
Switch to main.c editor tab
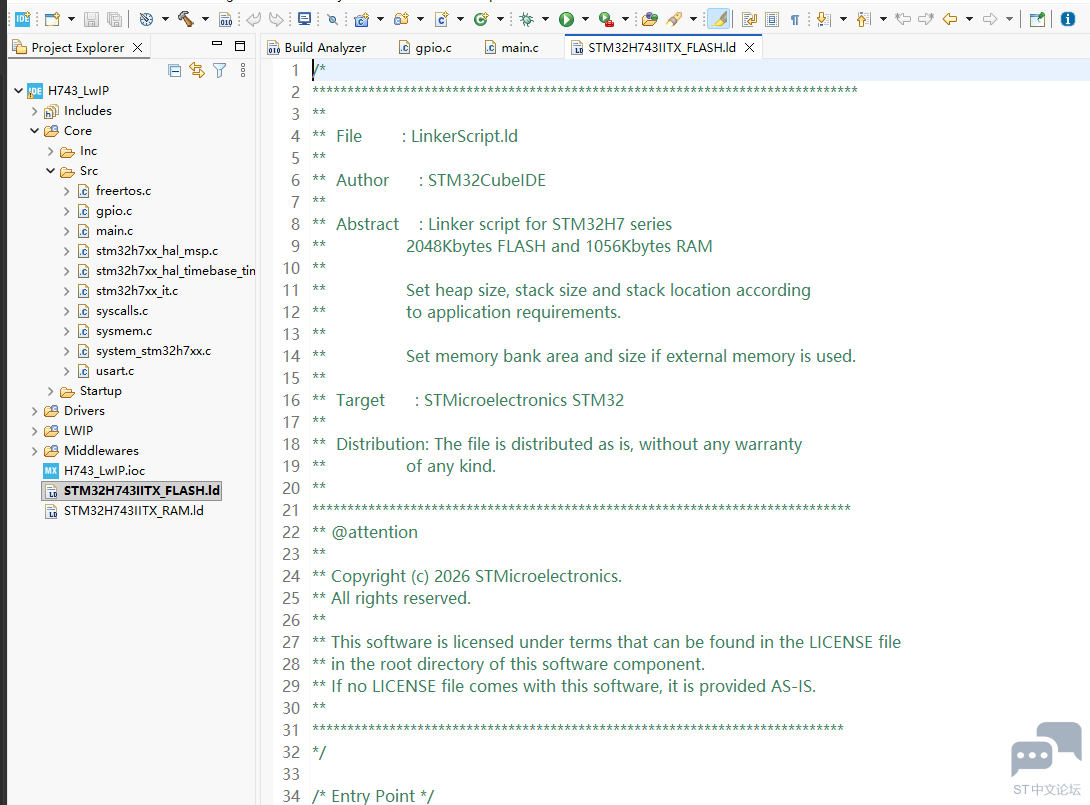[511, 47]
